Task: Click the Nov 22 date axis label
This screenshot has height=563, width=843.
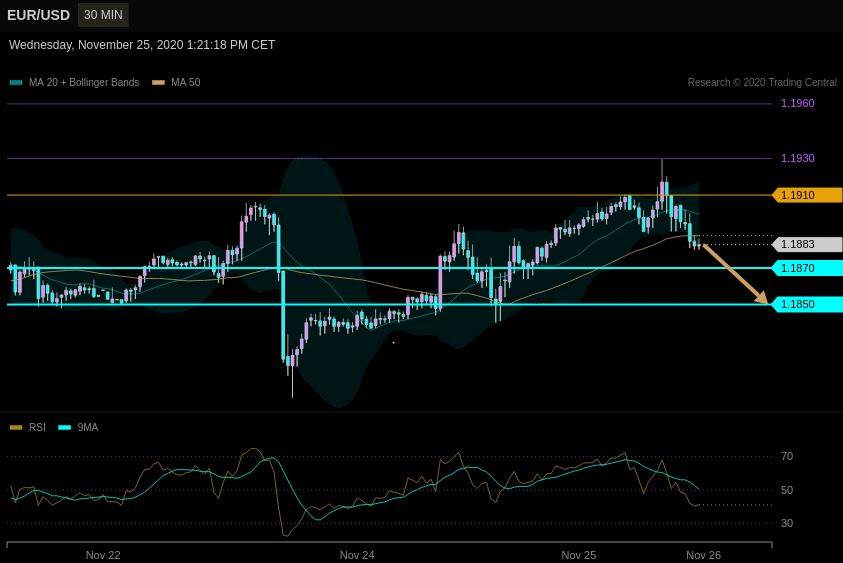Action: click(103, 555)
